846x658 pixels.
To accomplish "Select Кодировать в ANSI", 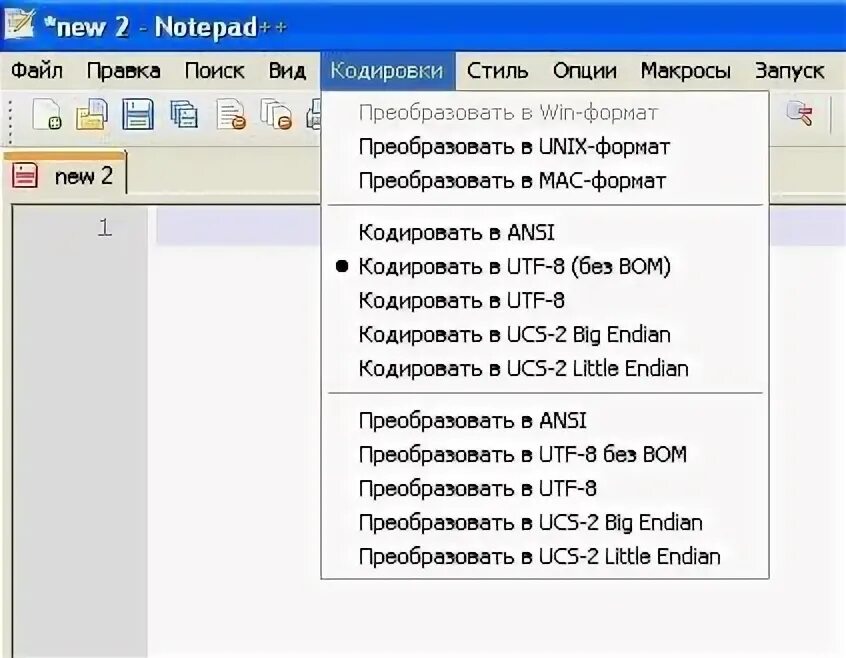I will (x=545, y=232).
